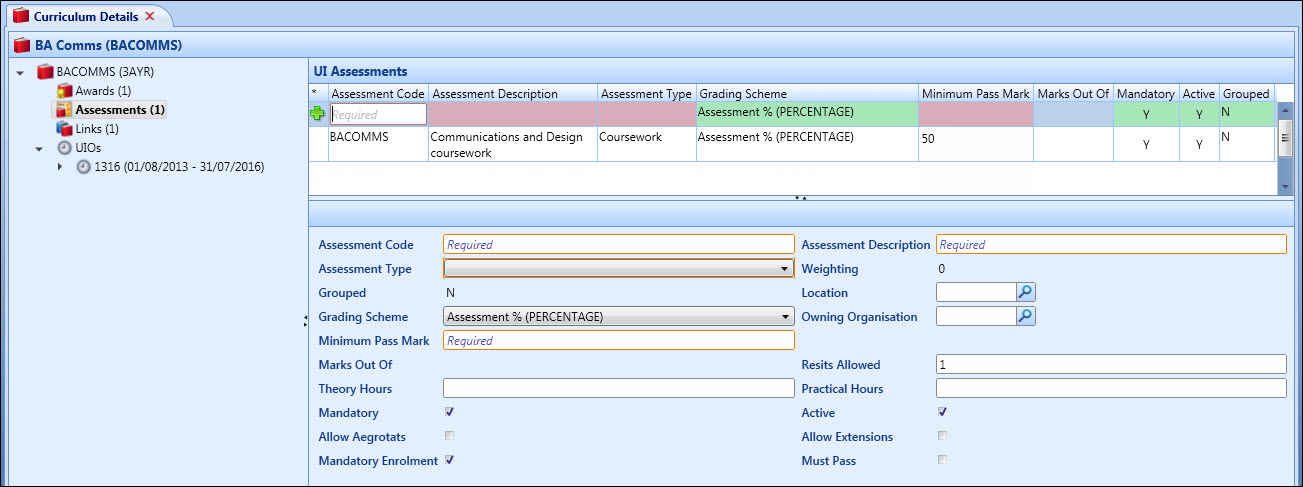Sort by Assessment Description column header
The width and height of the screenshot is (1303, 487).
pyautogui.click(x=513, y=94)
